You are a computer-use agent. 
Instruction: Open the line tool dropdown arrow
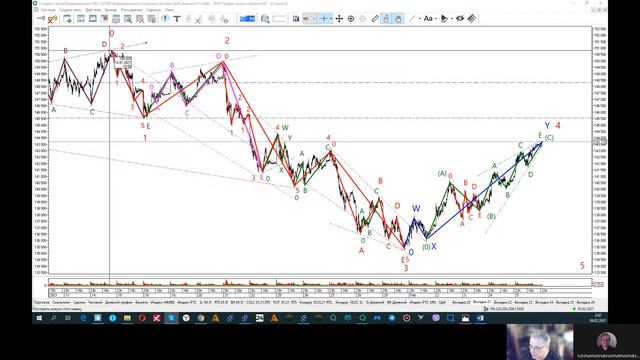point(420,19)
